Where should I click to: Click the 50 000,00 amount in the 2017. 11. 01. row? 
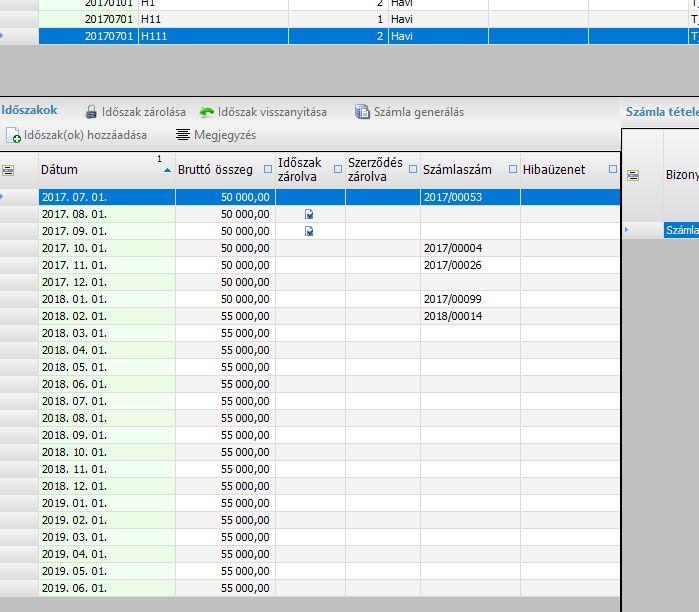tap(245, 265)
